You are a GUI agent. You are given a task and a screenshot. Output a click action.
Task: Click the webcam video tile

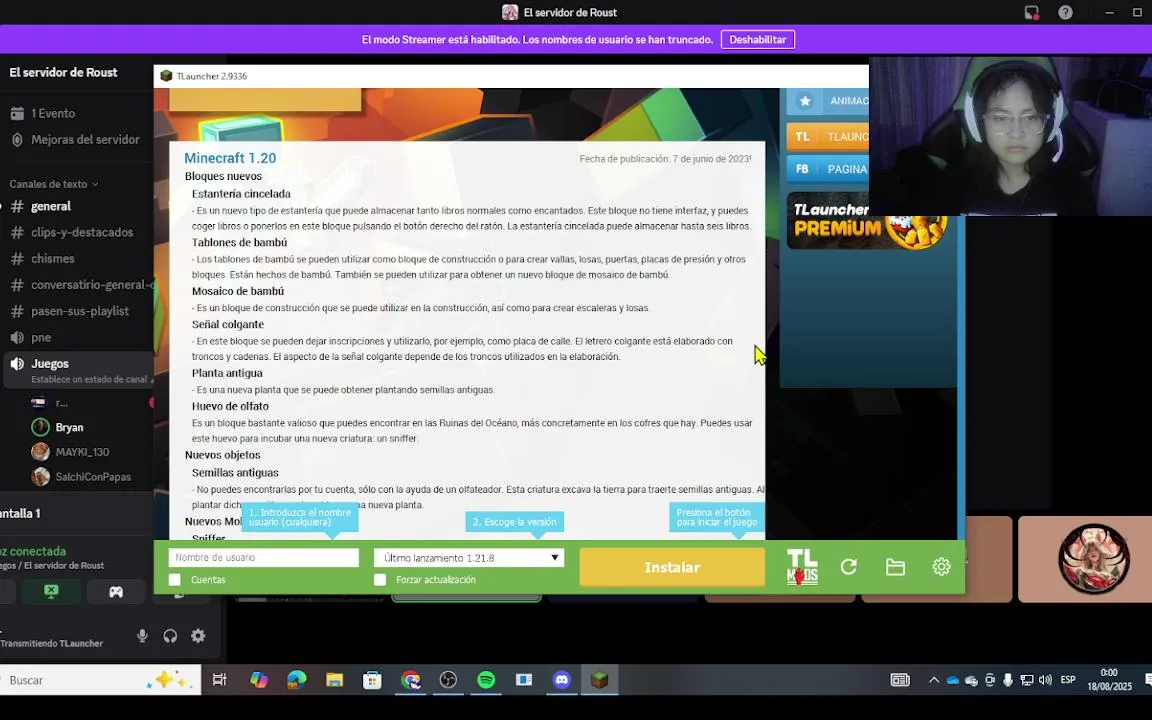pos(1010,136)
